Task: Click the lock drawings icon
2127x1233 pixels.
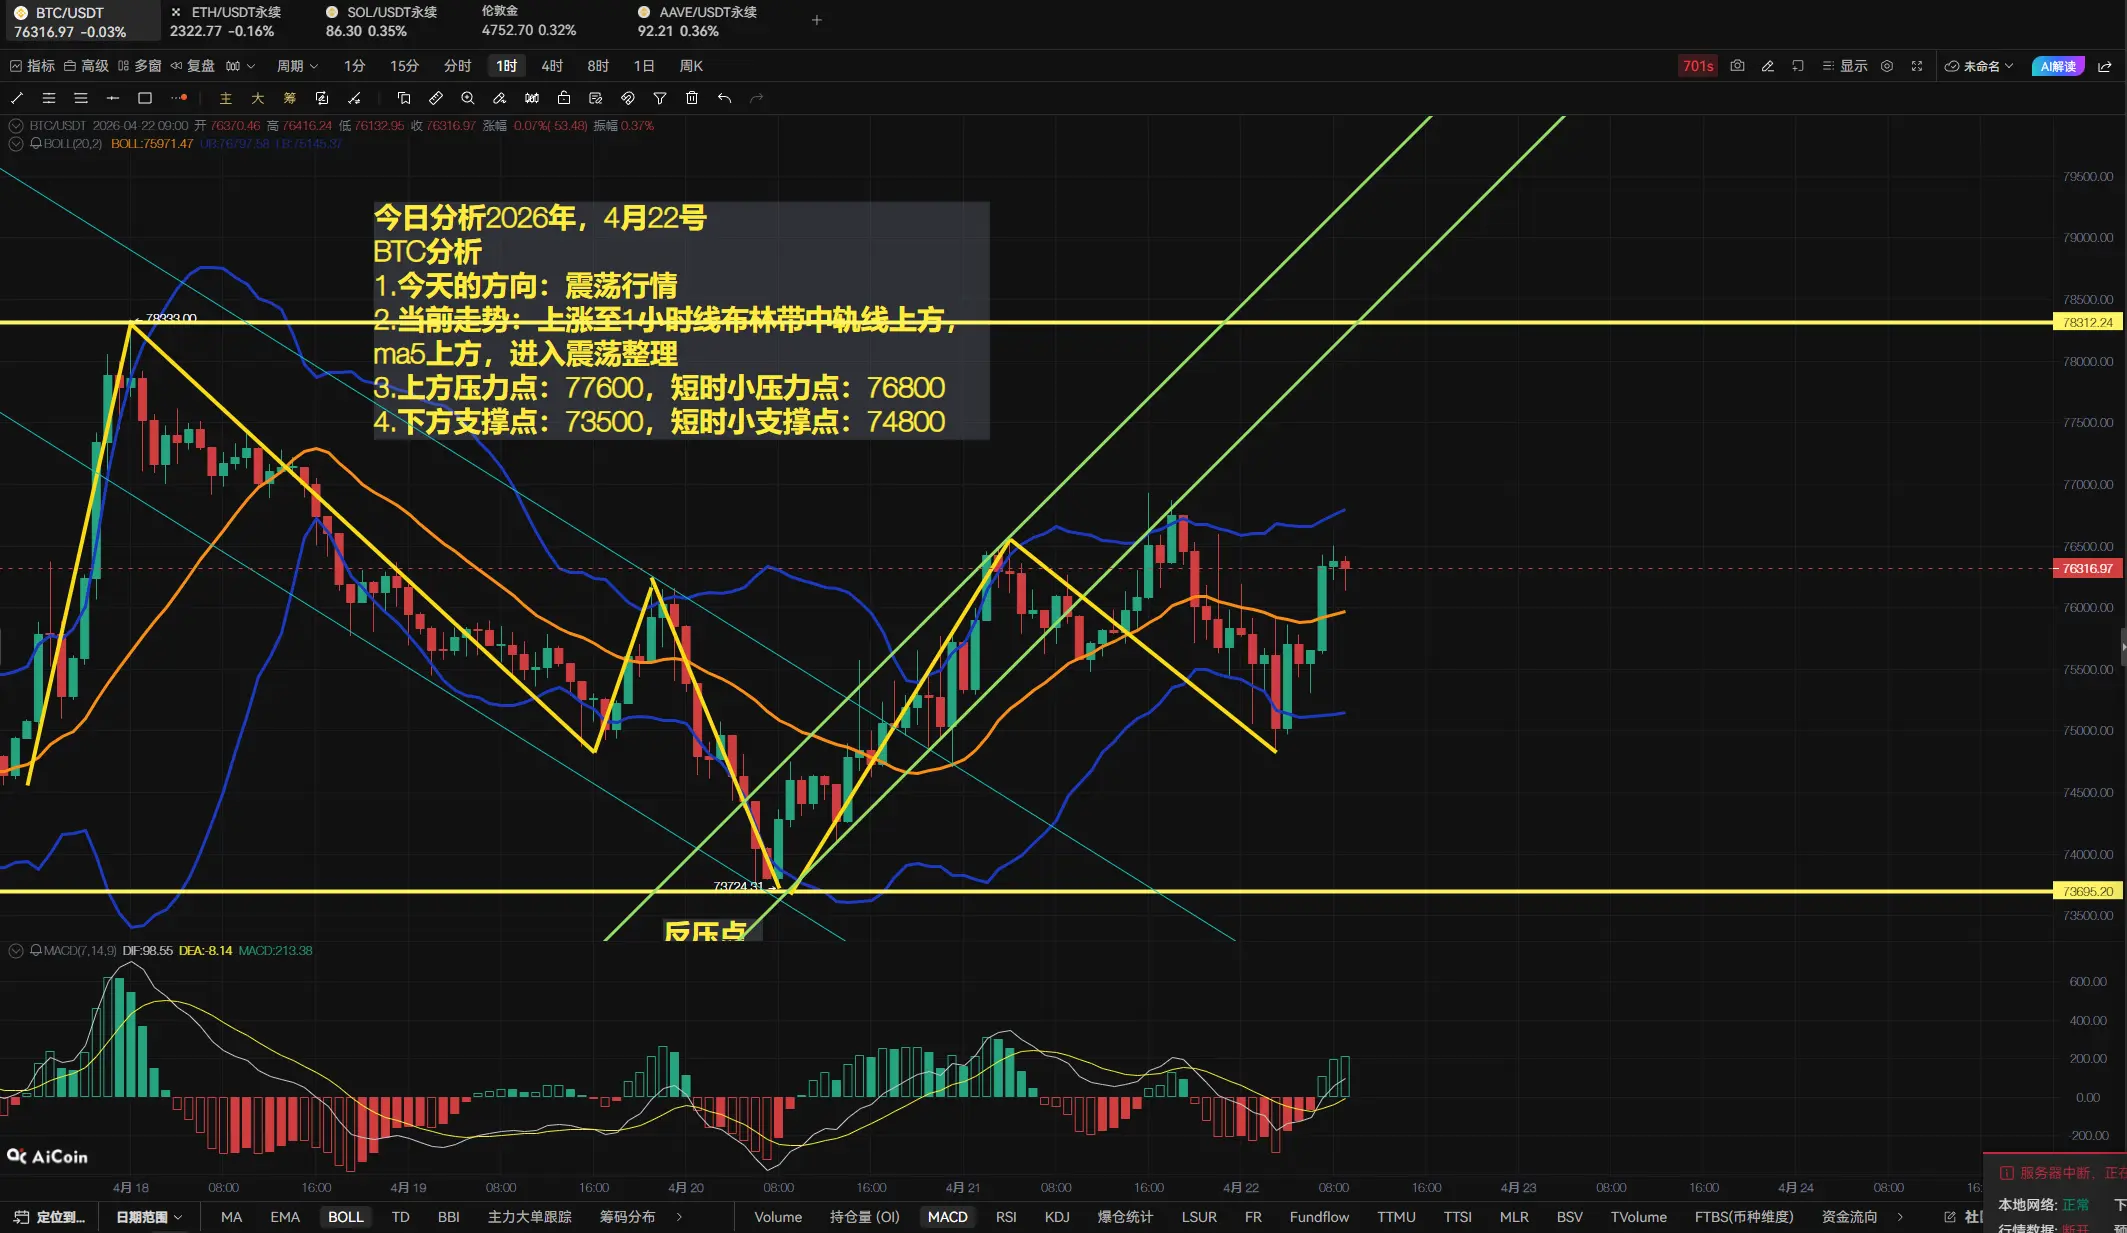Action: click(564, 98)
